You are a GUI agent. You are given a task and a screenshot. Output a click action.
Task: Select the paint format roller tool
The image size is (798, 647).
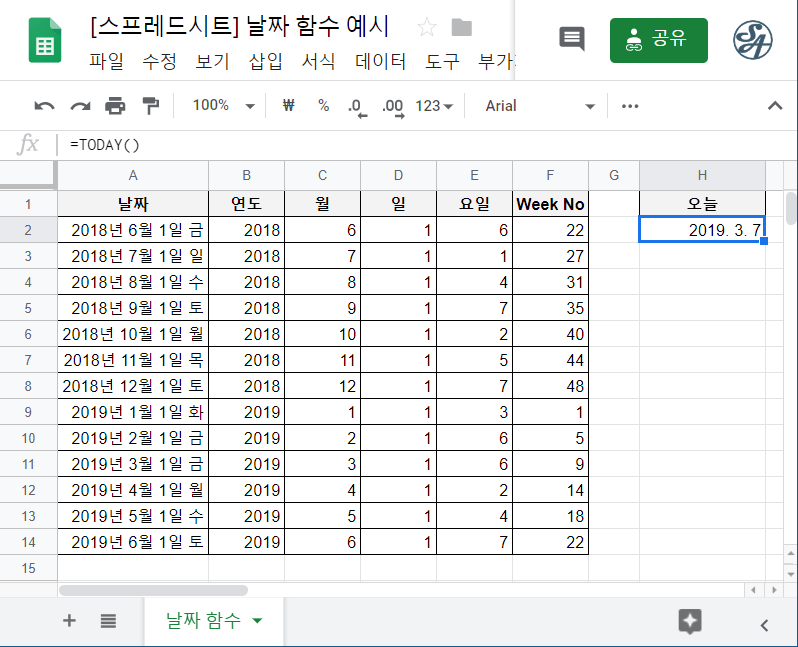pyautogui.click(x=151, y=106)
